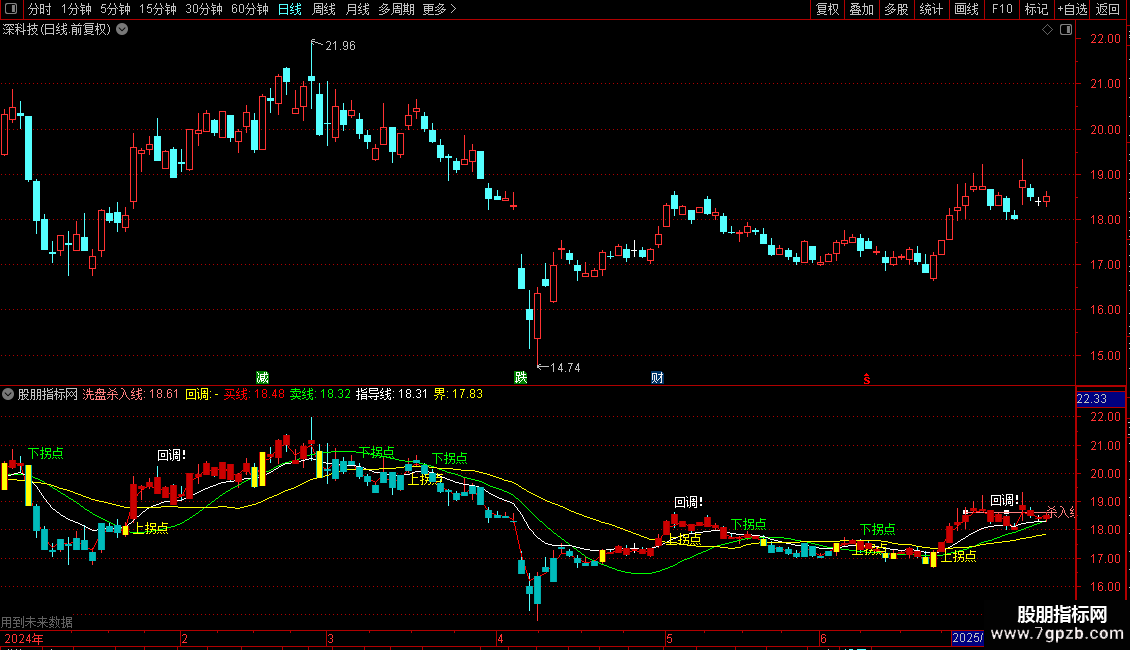Click the 卖线: 18.32 value
The width and height of the screenshot is (1130, 650).
[x=321, y=394]
